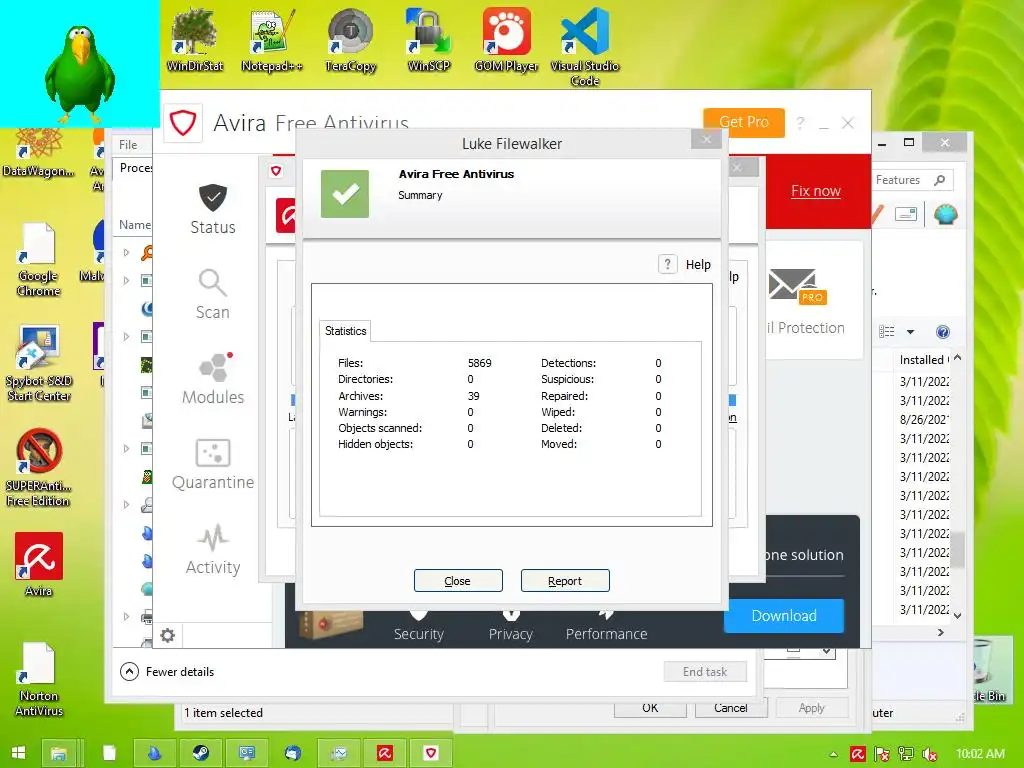Open WinSCP desktop shortcut

point(428,40)
